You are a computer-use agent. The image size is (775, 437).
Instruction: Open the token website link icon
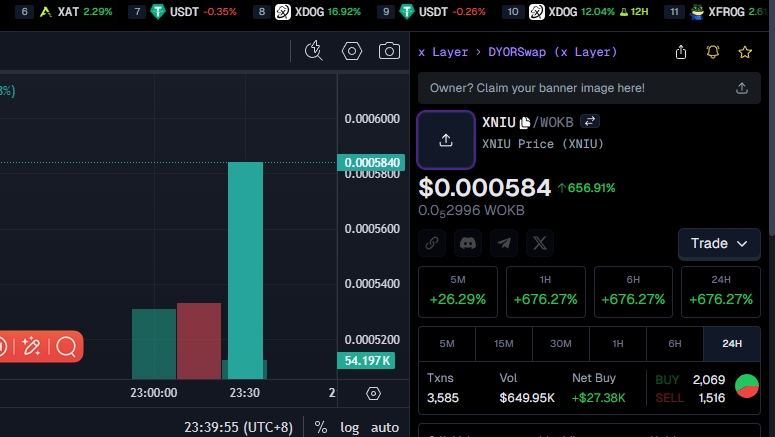click(x=432, y=243)
